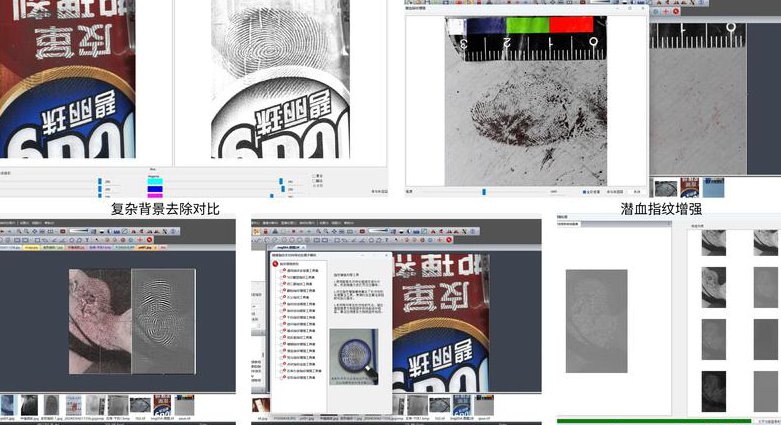Tick the bottom checkbox in background removal panel
The width and height of the screenshot is (781, 425).
(x=315, y=185)
